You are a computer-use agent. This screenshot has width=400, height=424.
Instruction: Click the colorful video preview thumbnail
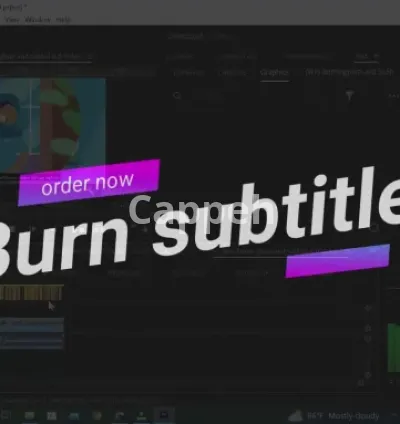click(x=53, y=125)
